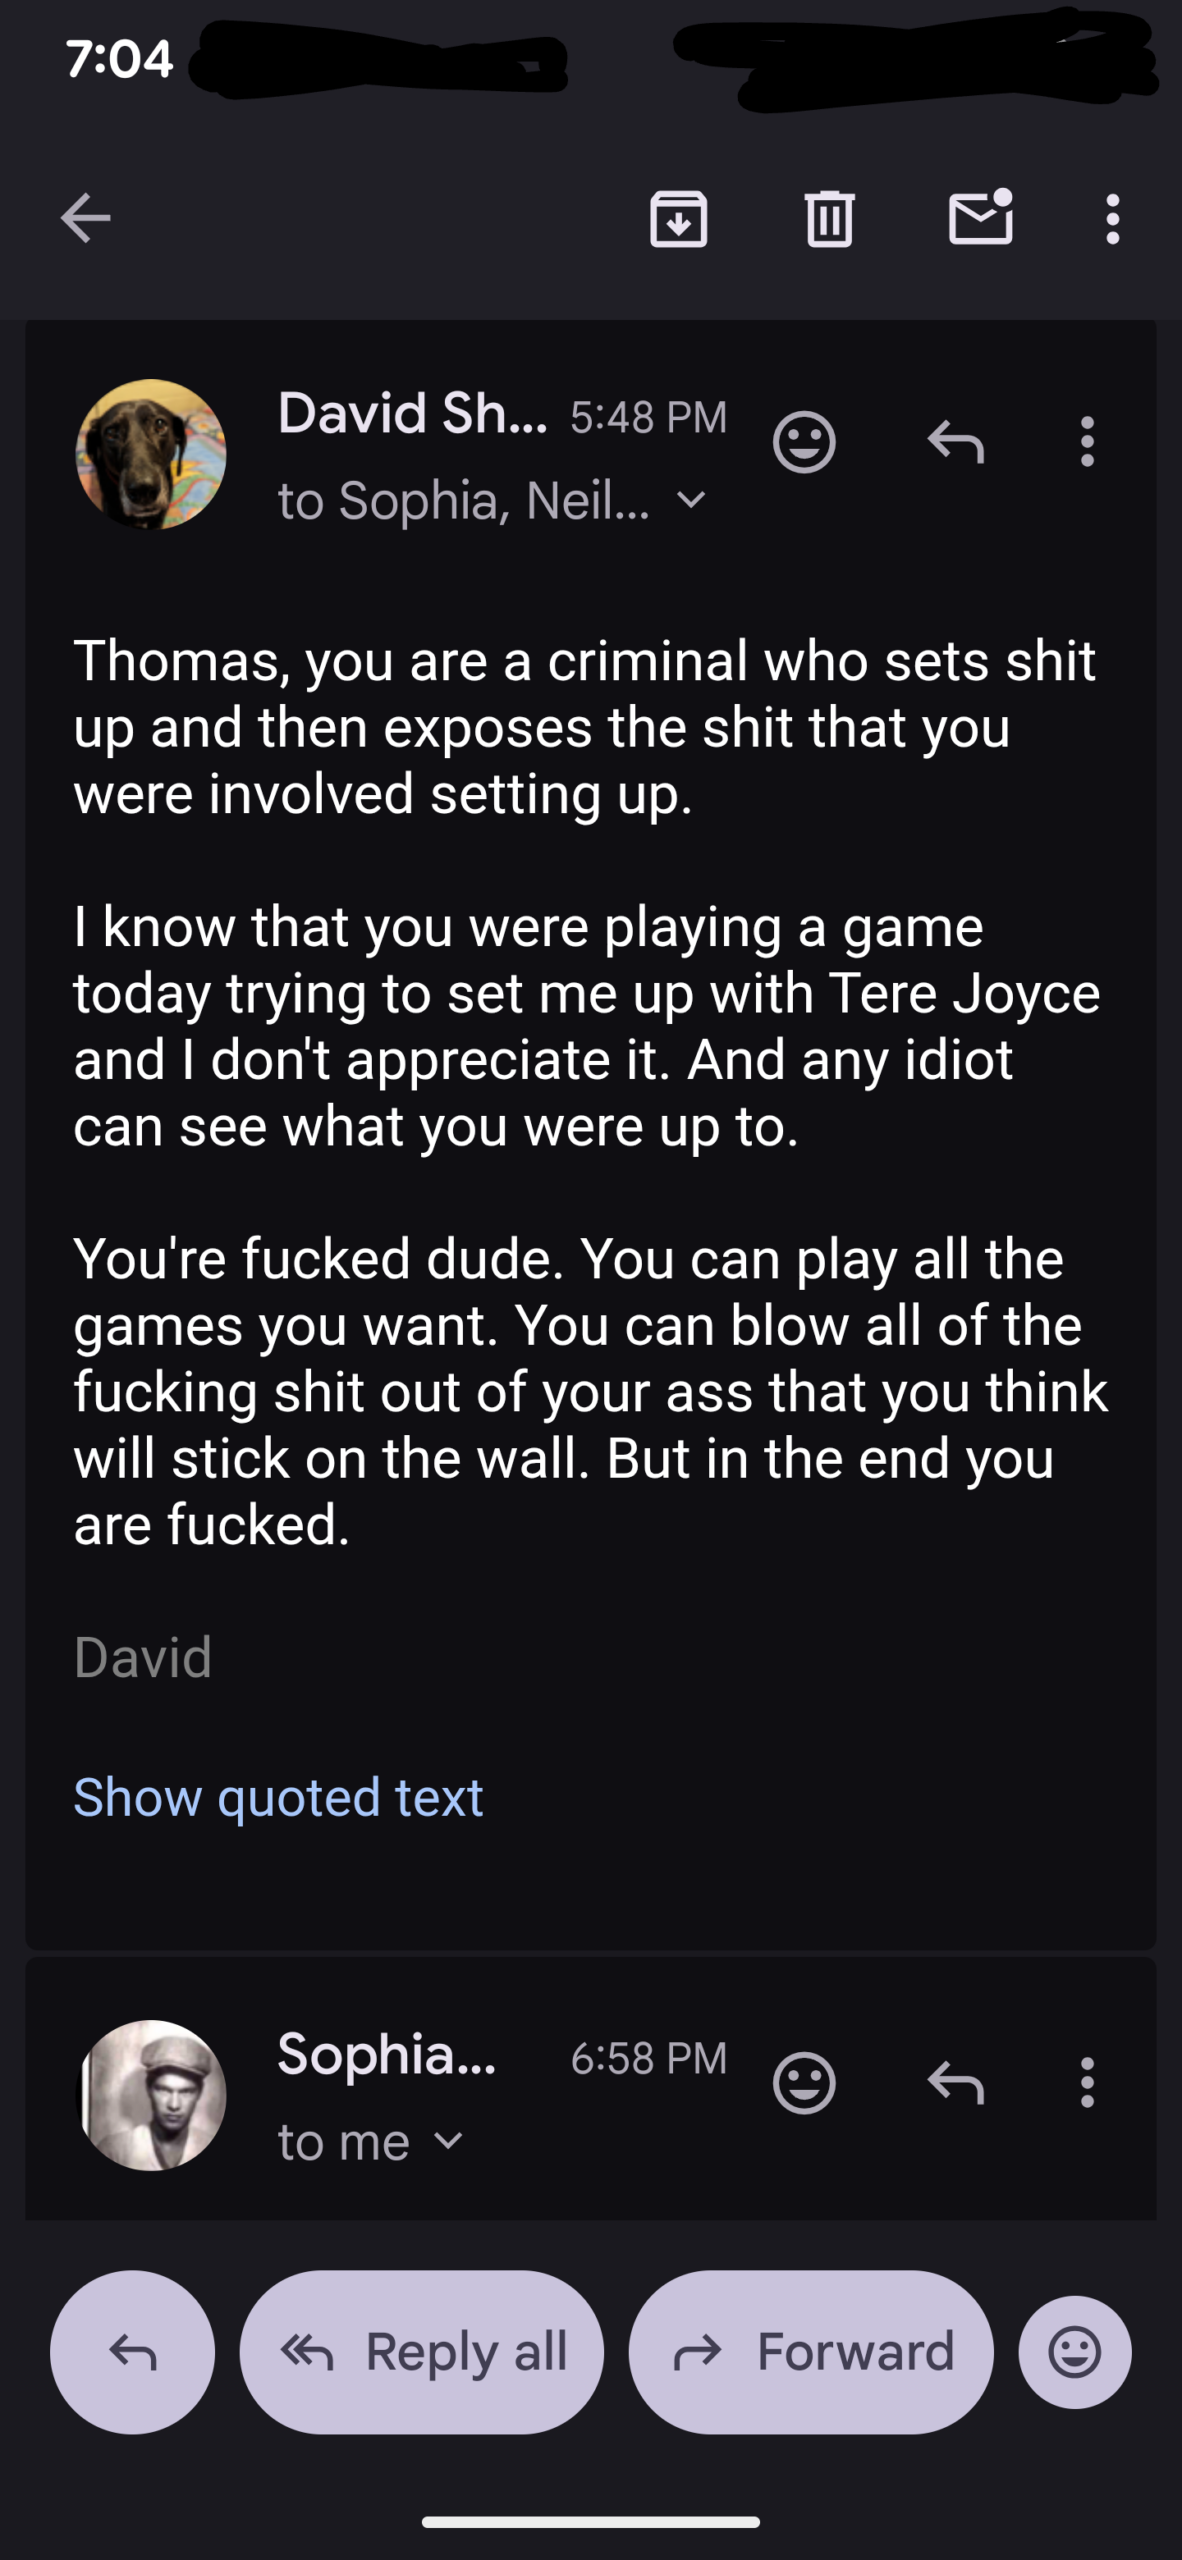Image resolution: width=1182 pixels, height=2560 pixels.
Task: Reply to Sophia's 6:58 PM message
Action: coord(955,2083)
